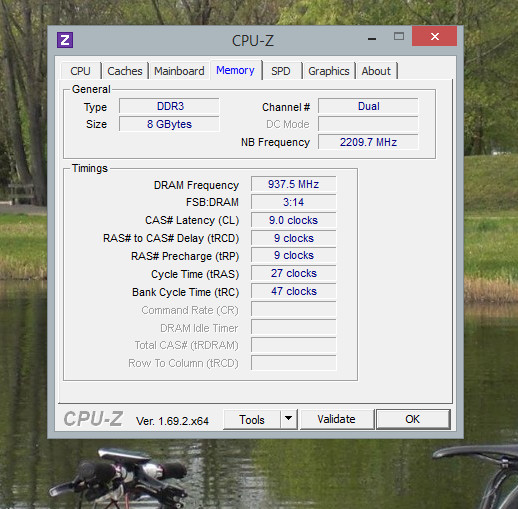Click the Tools button
The width and height of the screenshot is (518, 509).
pyautogui.click(x=252, y=420)
